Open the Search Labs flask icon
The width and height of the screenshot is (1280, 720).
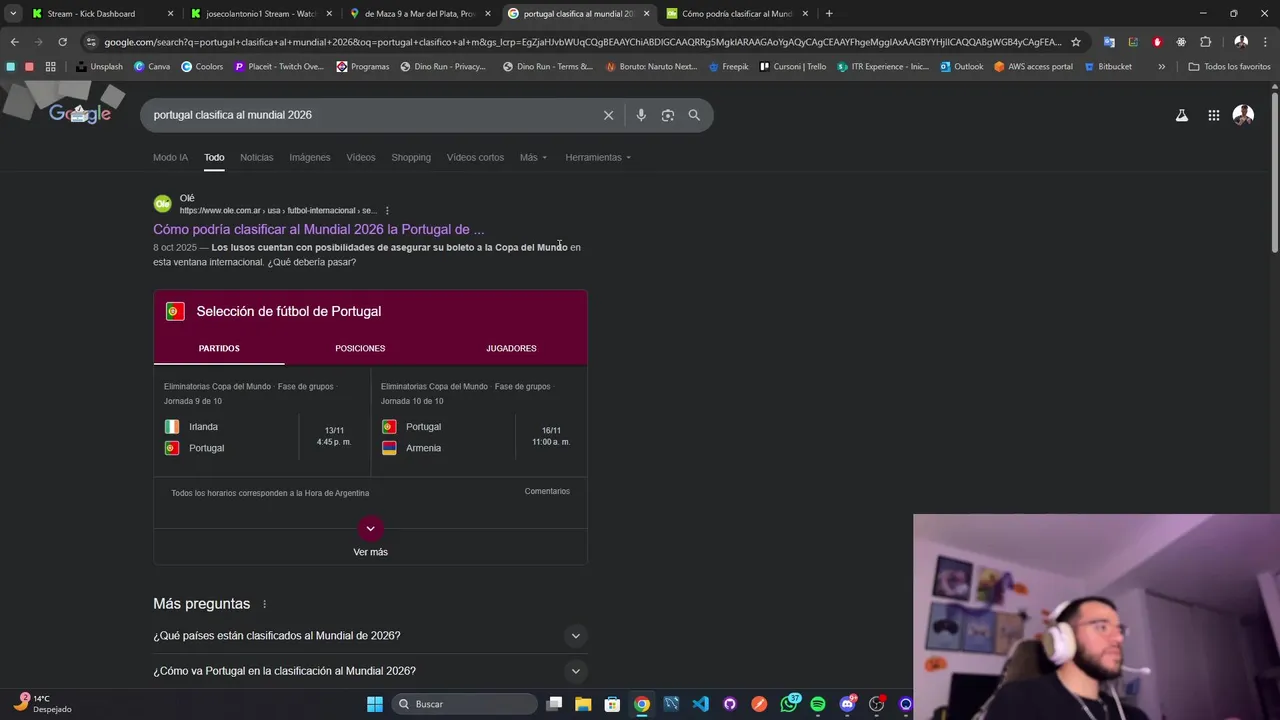pos(1182,115)
